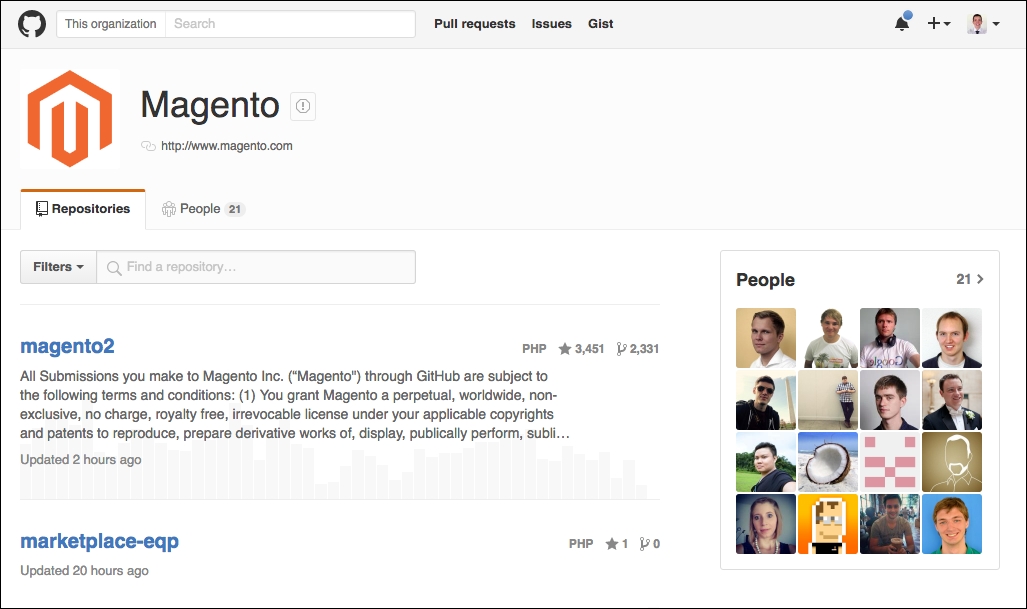Click the GitHub octocat logo
The width and height of the screenshot is (1027, 609).
click(31, 24)
